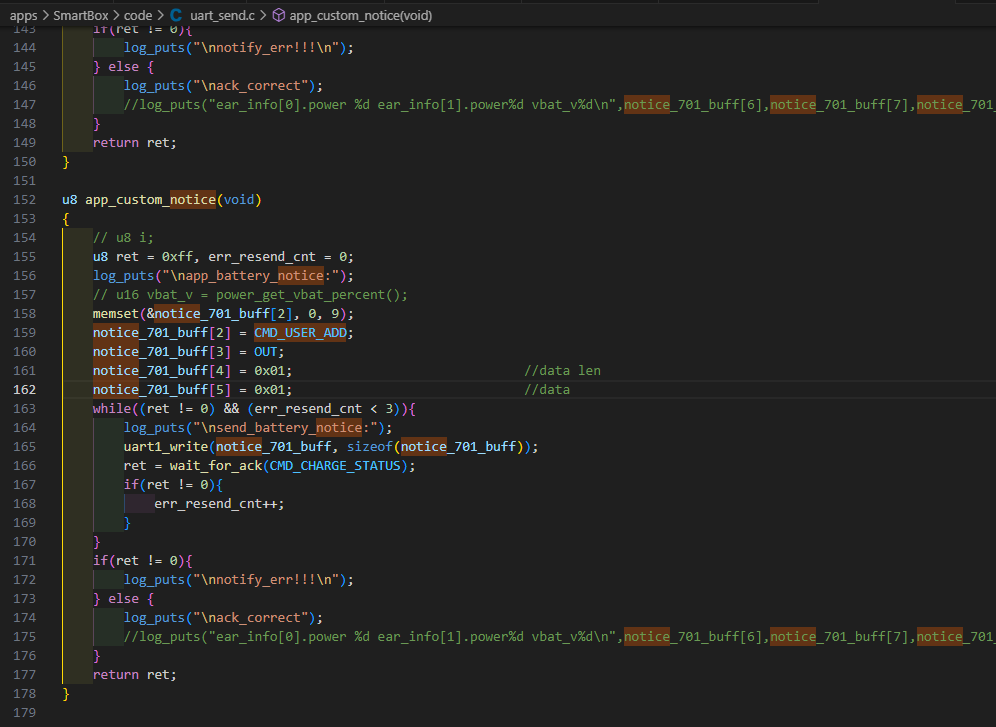This screenshot has height=727, width=996.
Task: Click the memset function call
Action: click(116, 314)
